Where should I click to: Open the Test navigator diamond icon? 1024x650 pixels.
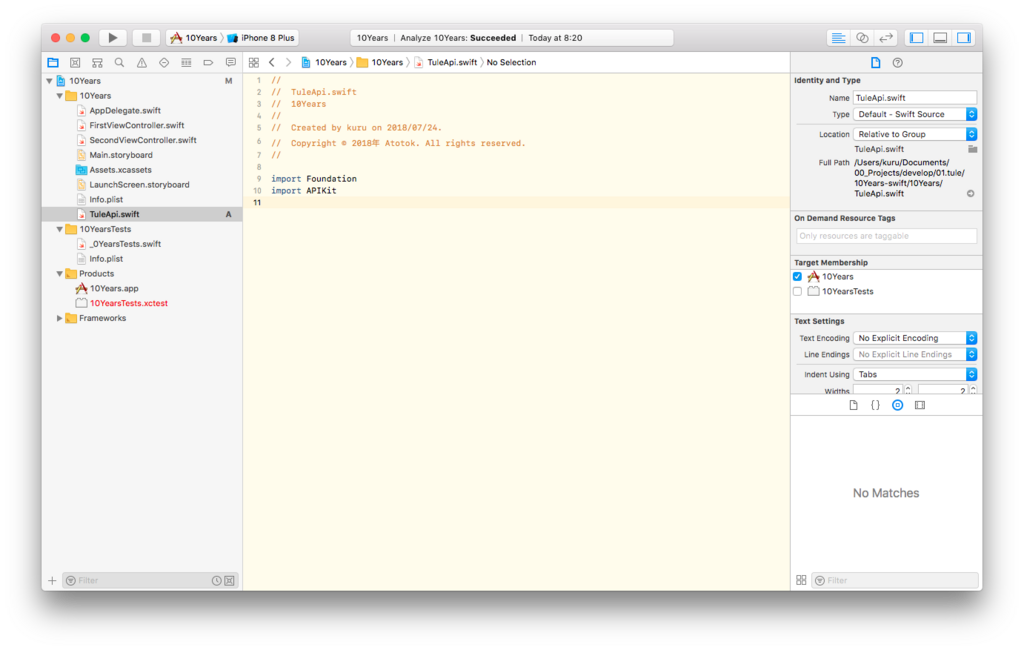point(164,63)
